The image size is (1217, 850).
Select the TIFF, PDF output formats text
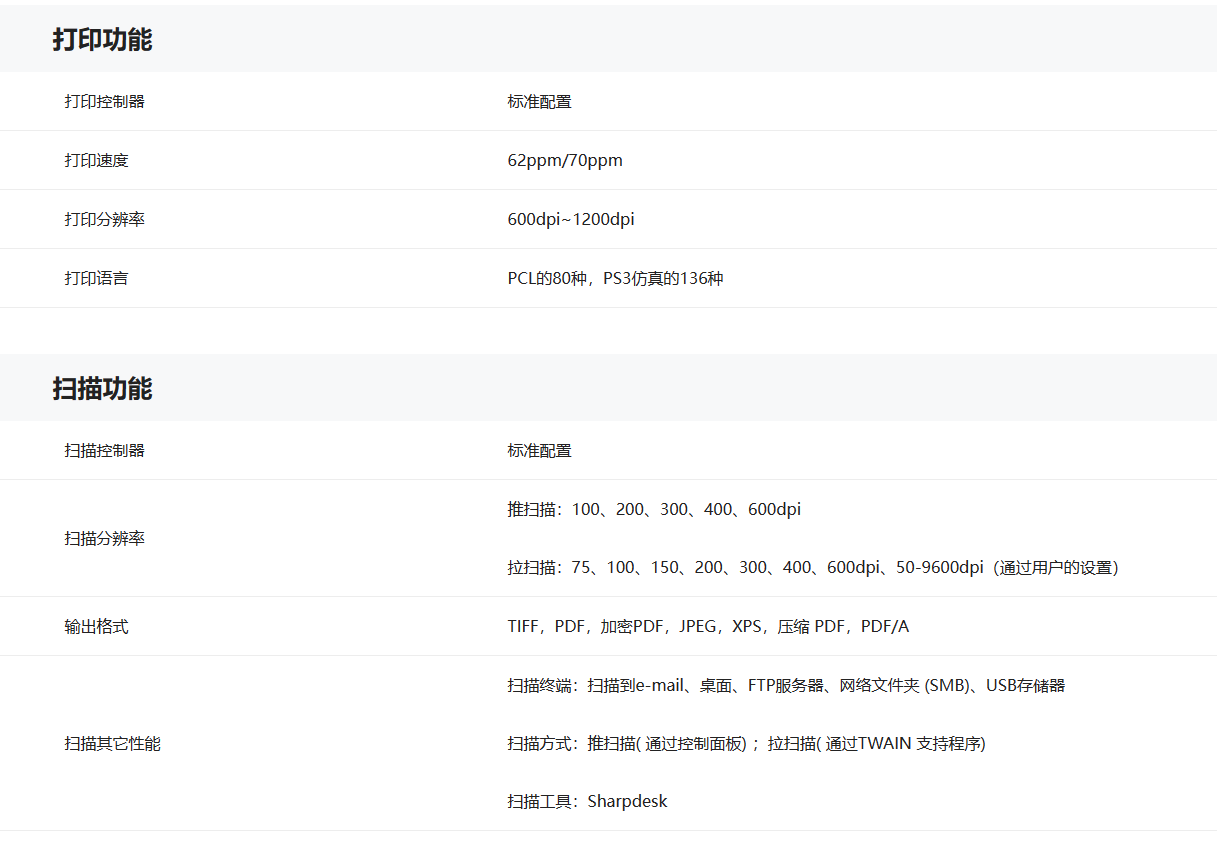point(707,626)
